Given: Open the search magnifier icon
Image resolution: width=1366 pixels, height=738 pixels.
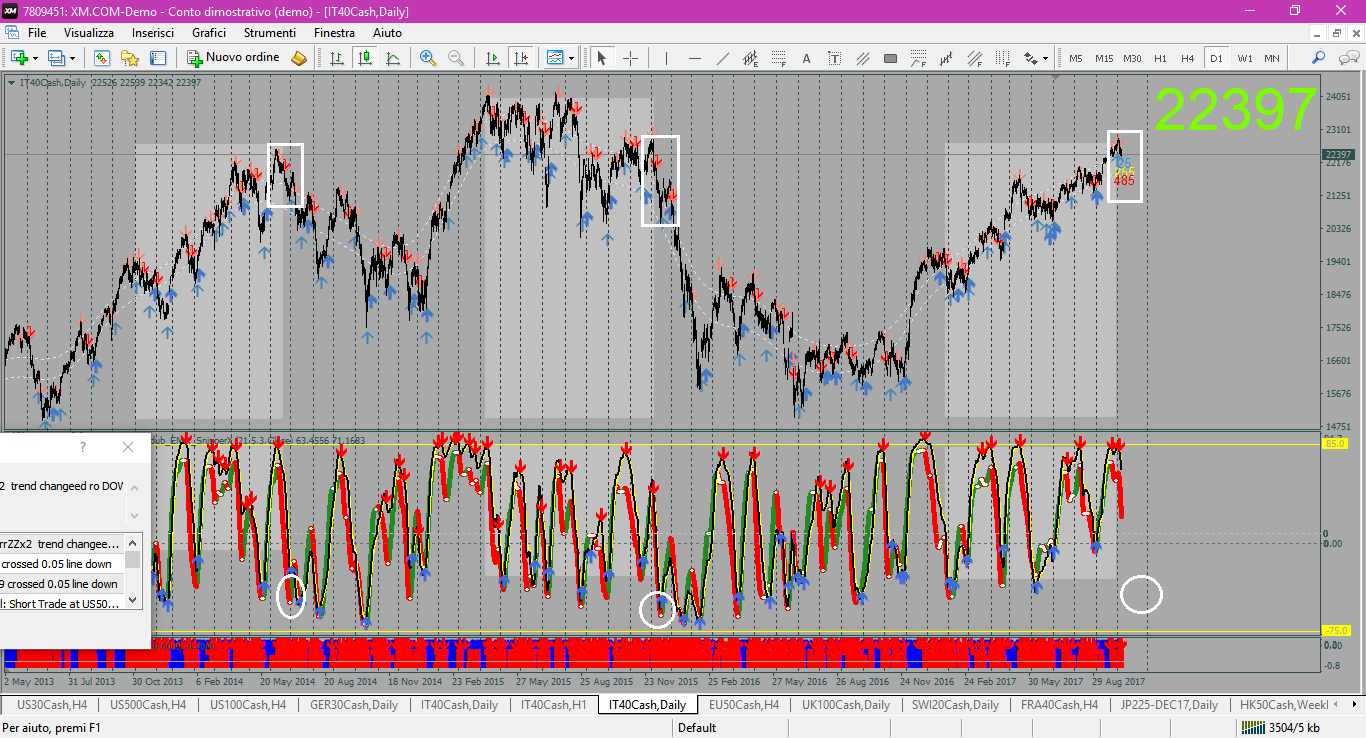Looking at the screenshot, I should (1319, 58).
